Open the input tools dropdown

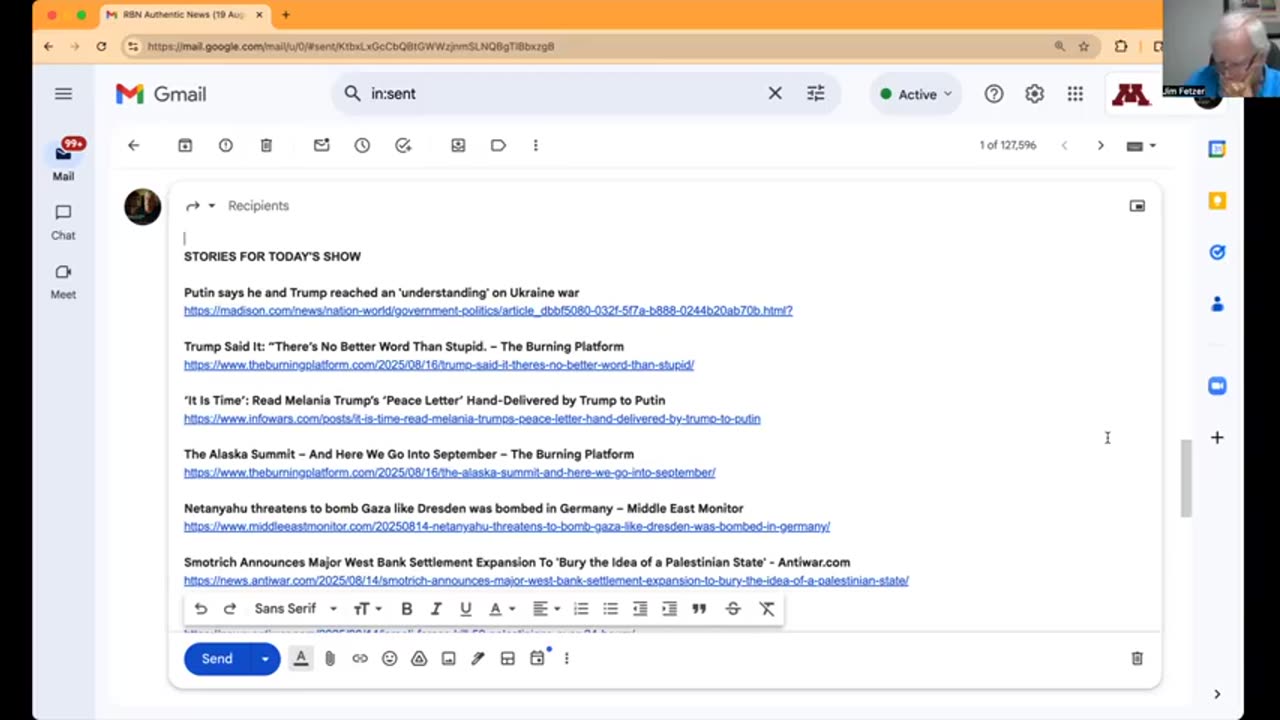[1141, 145]
